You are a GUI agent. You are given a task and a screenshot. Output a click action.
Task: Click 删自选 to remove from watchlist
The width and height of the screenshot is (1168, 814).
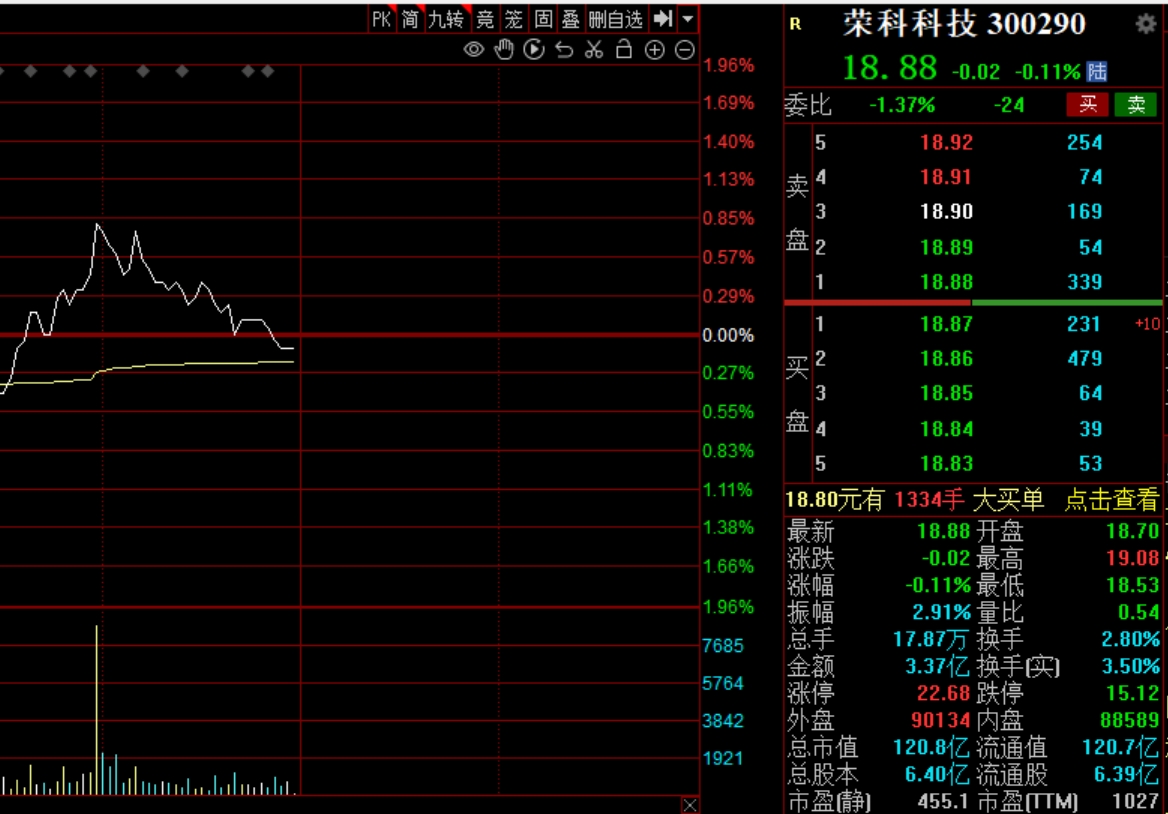tap(615, 19)
